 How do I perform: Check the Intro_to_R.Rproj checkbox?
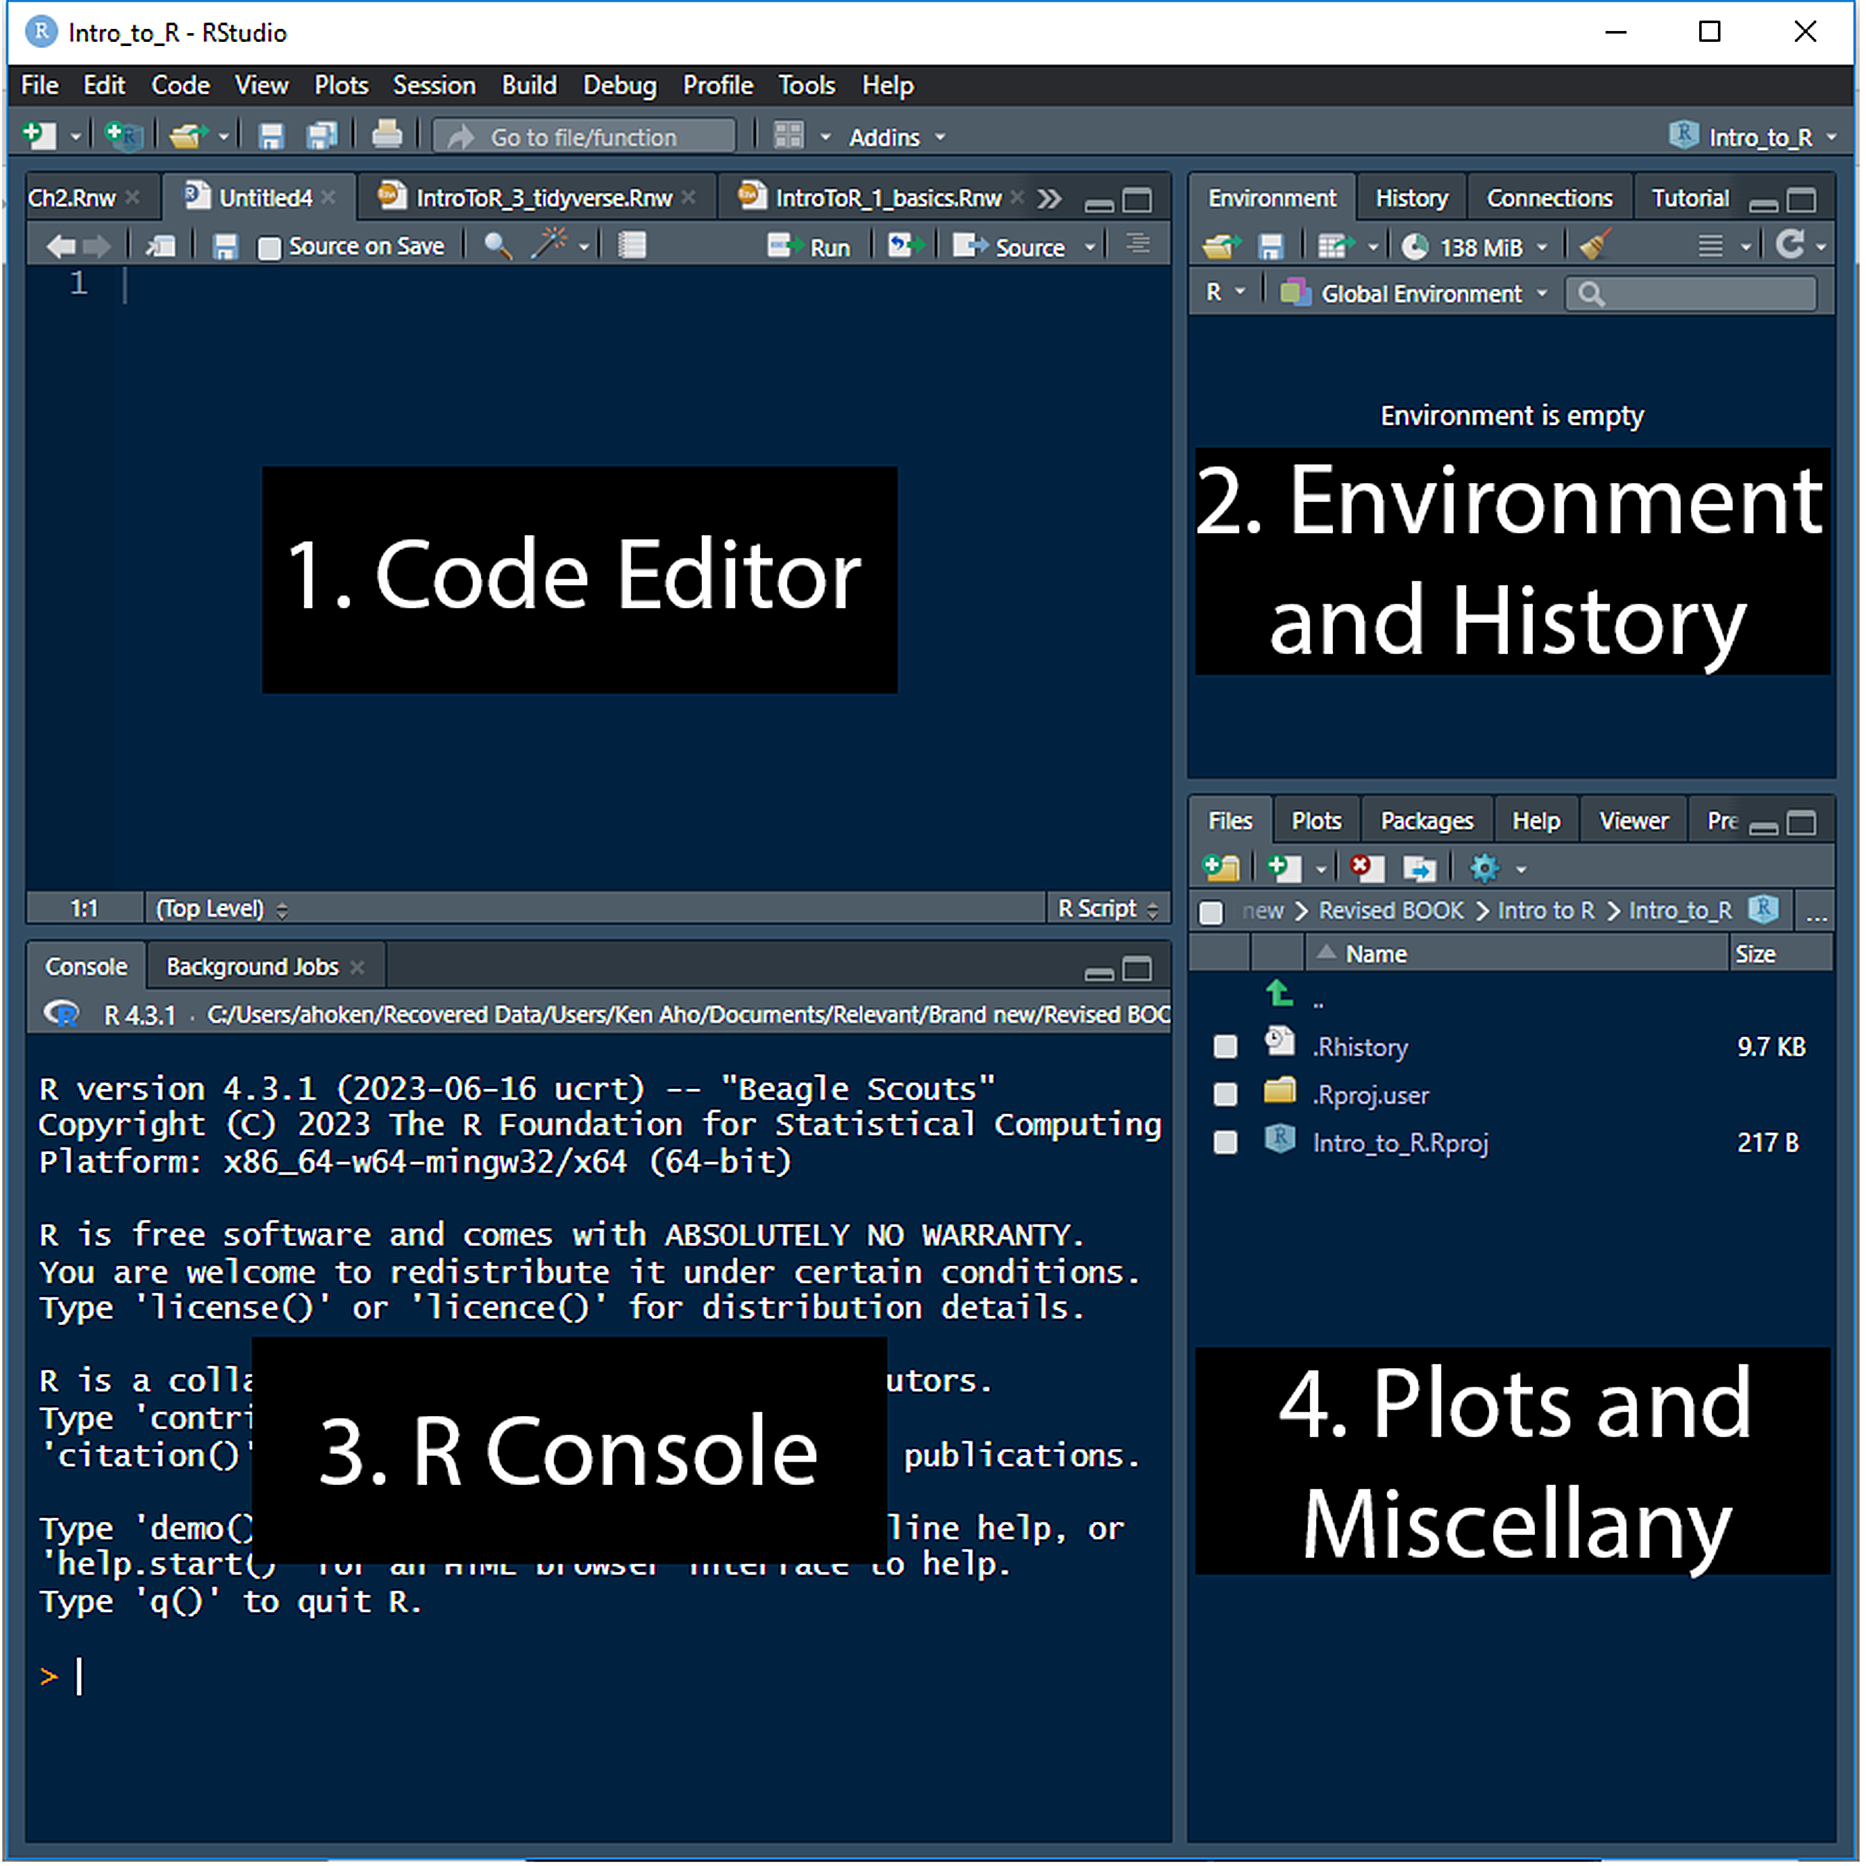click(x=1225, y=1143)
